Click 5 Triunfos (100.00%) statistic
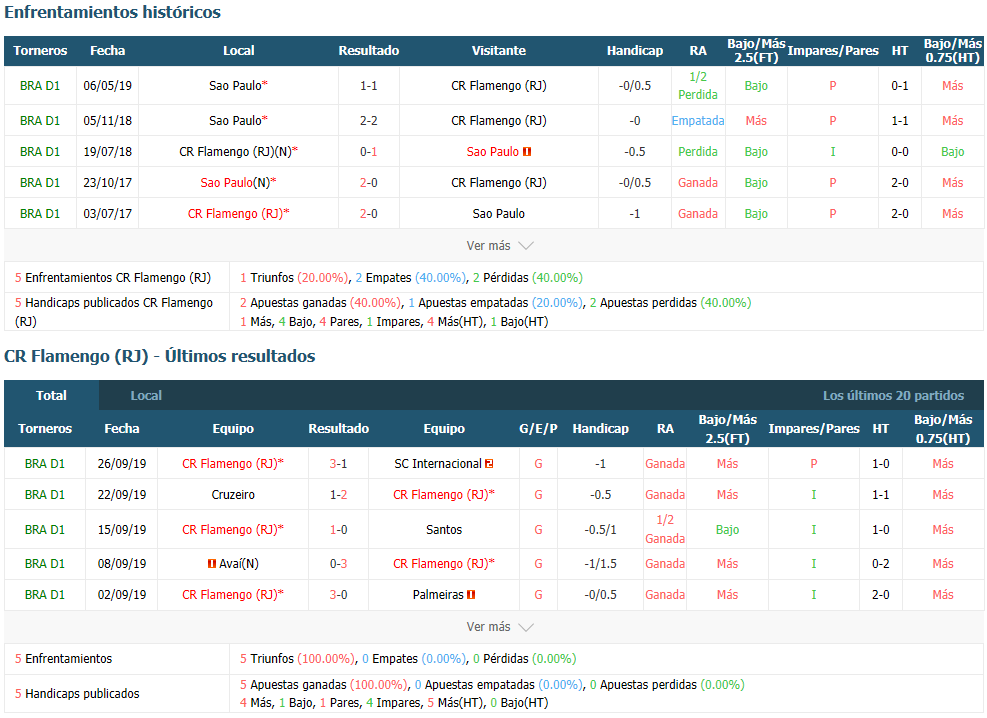987x718 pixels. tap(297, 659)
